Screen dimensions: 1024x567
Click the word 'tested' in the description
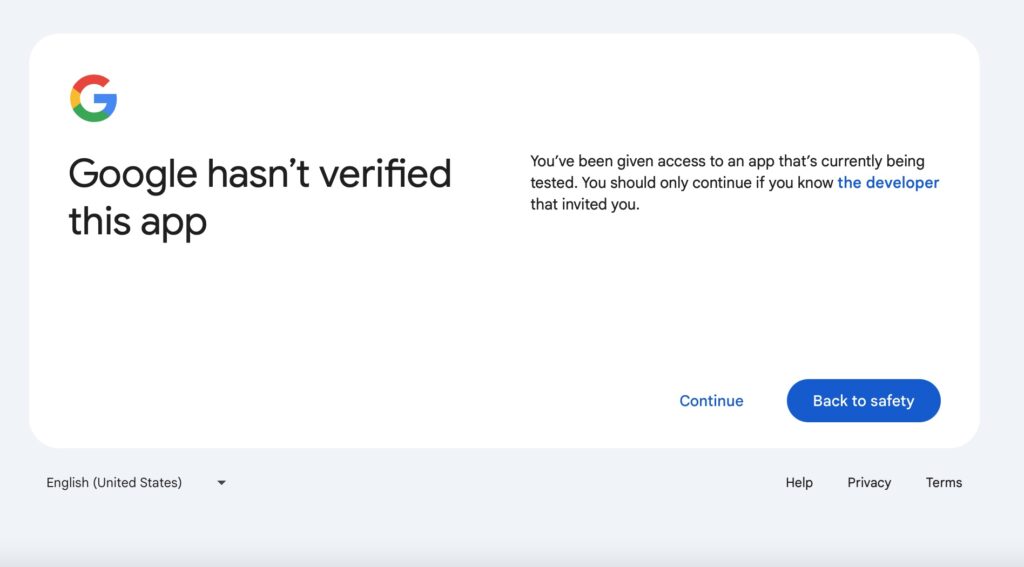coord(552,182)
